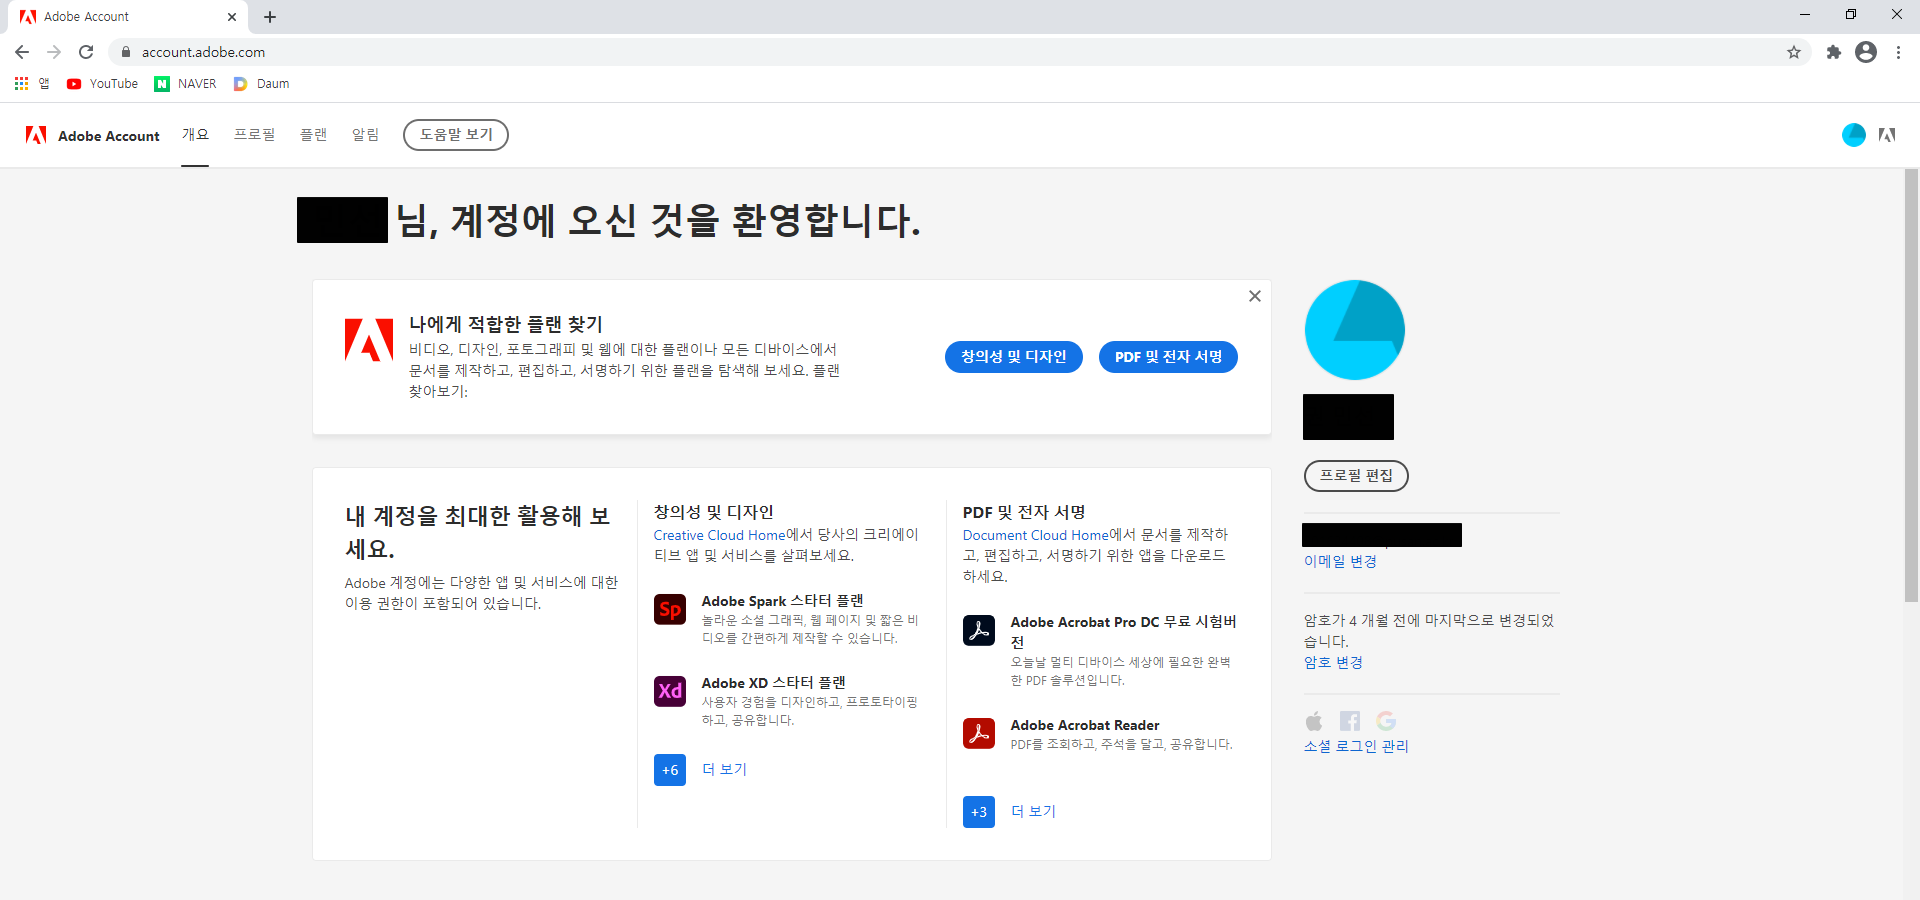This screenshot has width=1920, height=900.
Task: Open the Adobe apps icon at top right
Action: pos(1887,135)
